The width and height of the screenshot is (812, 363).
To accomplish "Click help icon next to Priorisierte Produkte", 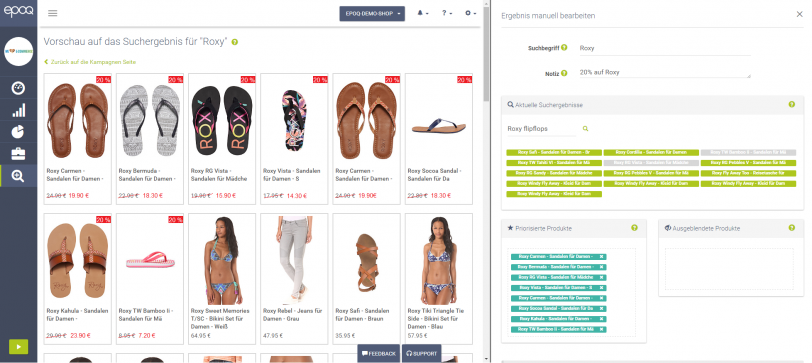I will pos(634,228).
